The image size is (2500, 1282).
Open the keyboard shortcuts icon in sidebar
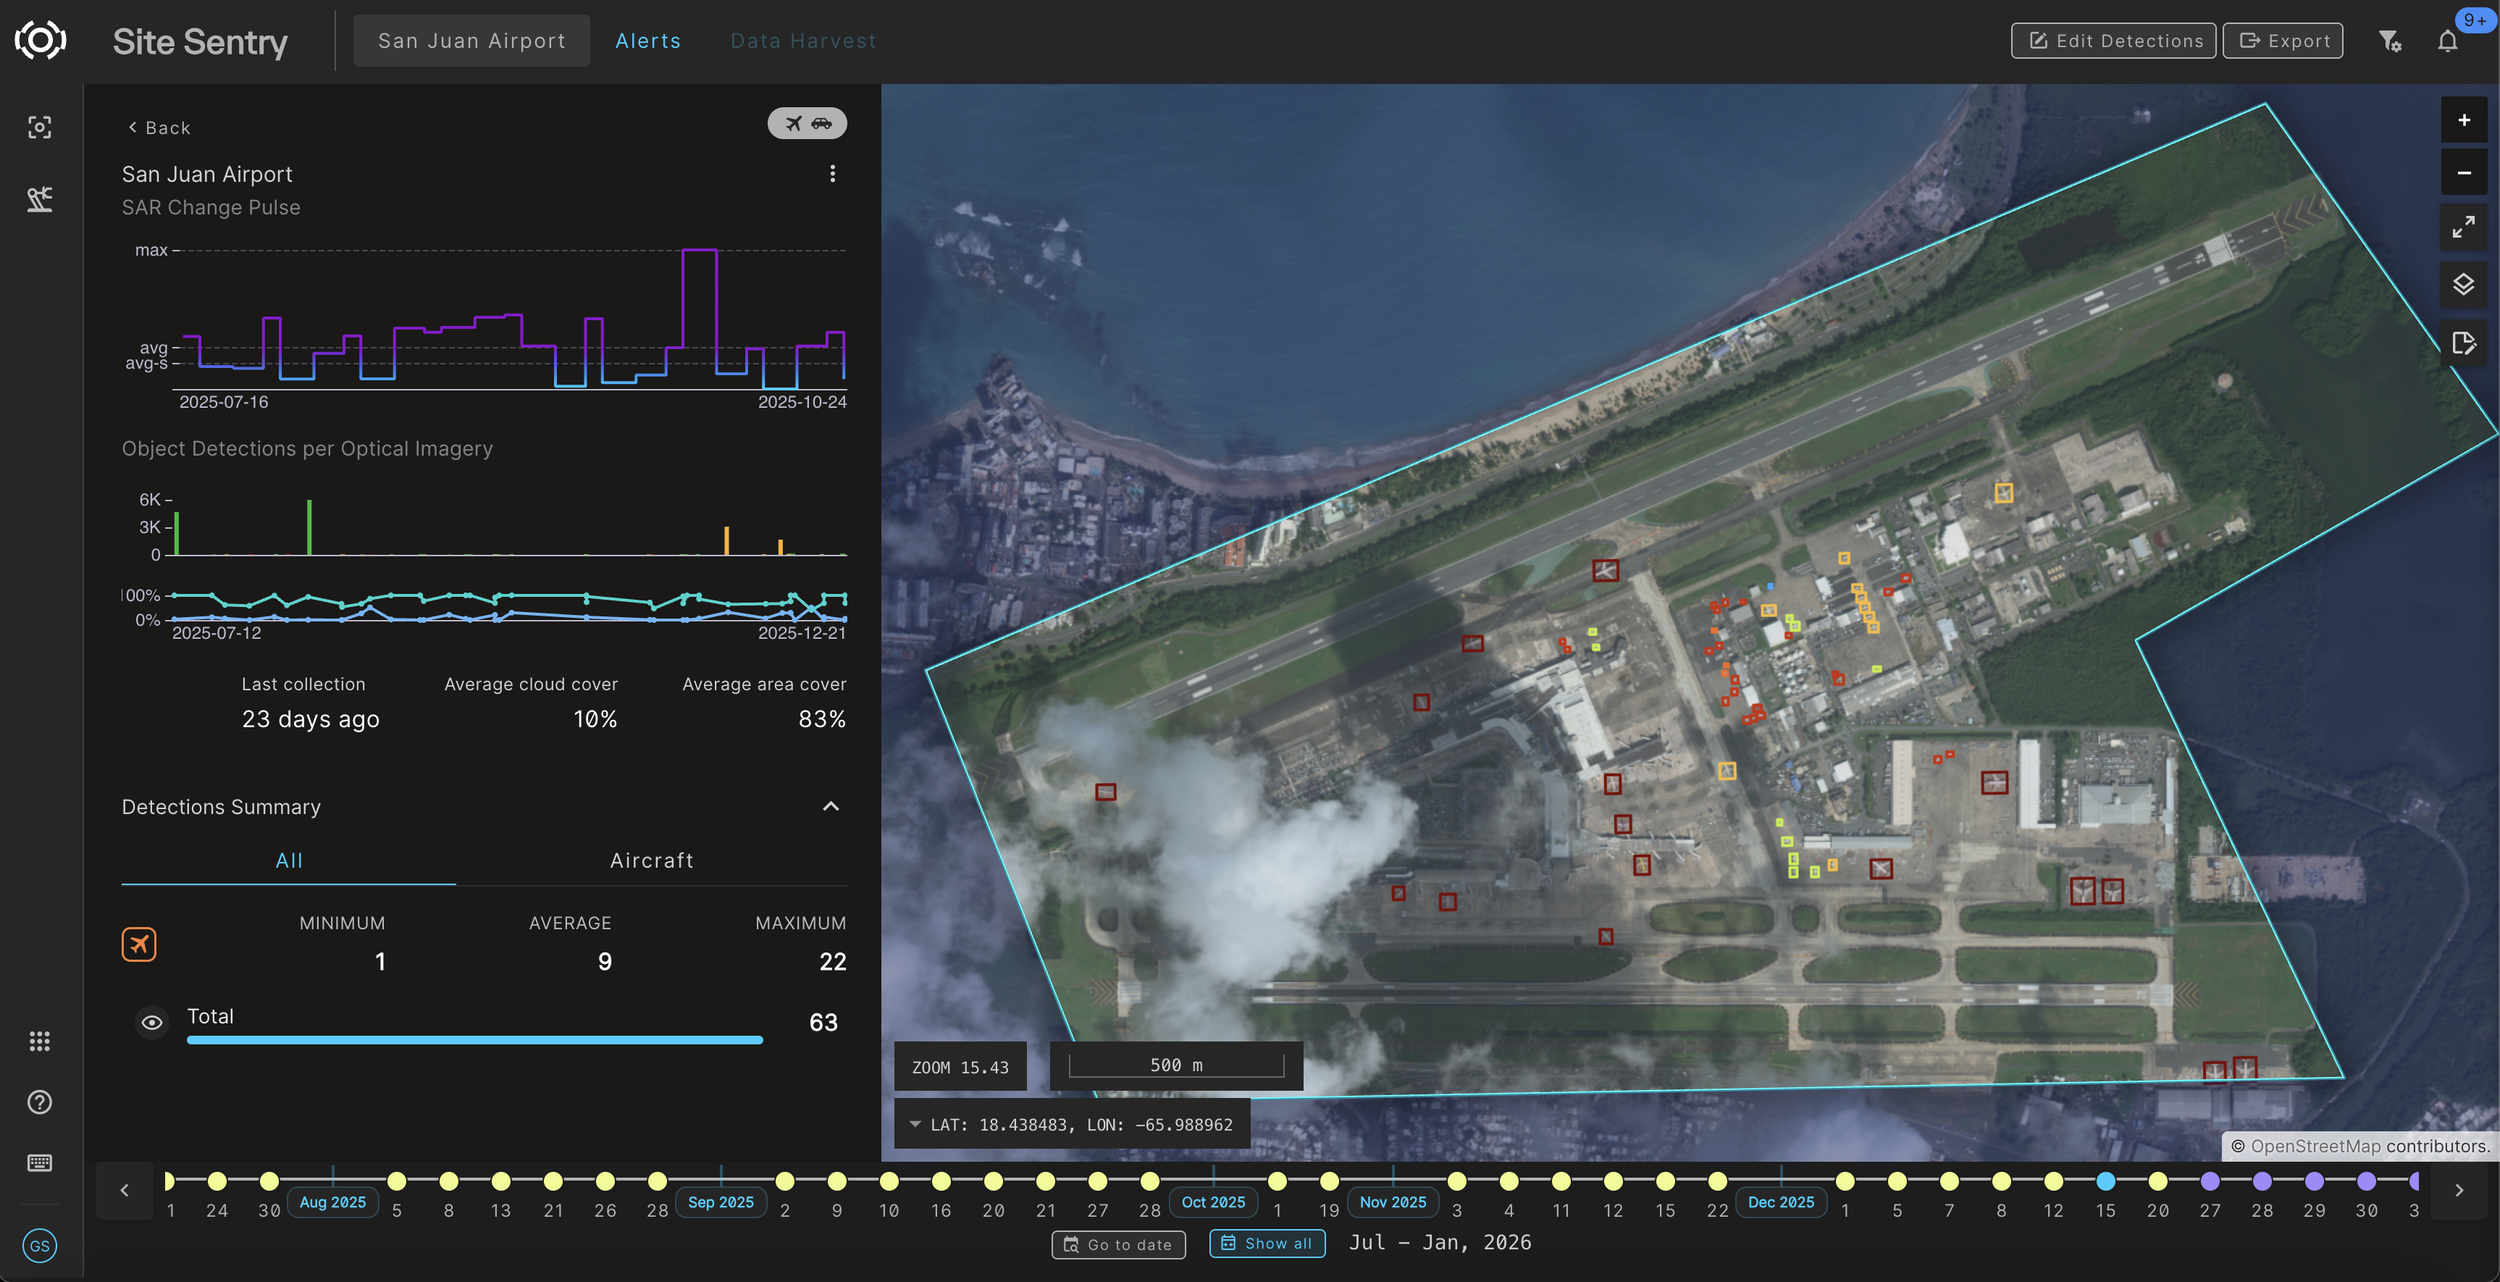pos(40,1162)
